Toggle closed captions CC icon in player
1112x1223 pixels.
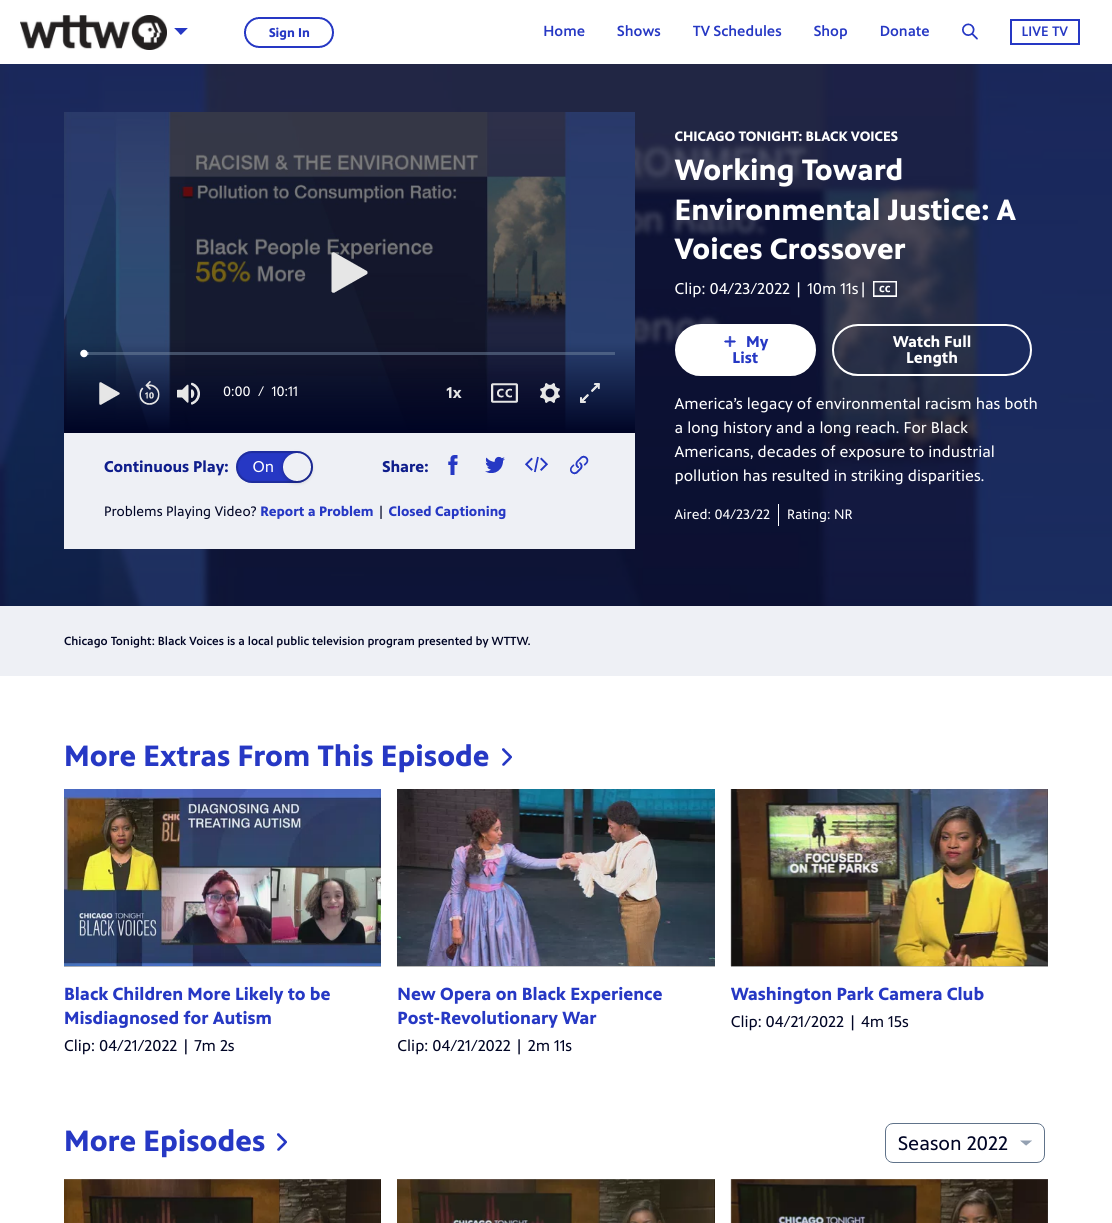click(504, 393)
